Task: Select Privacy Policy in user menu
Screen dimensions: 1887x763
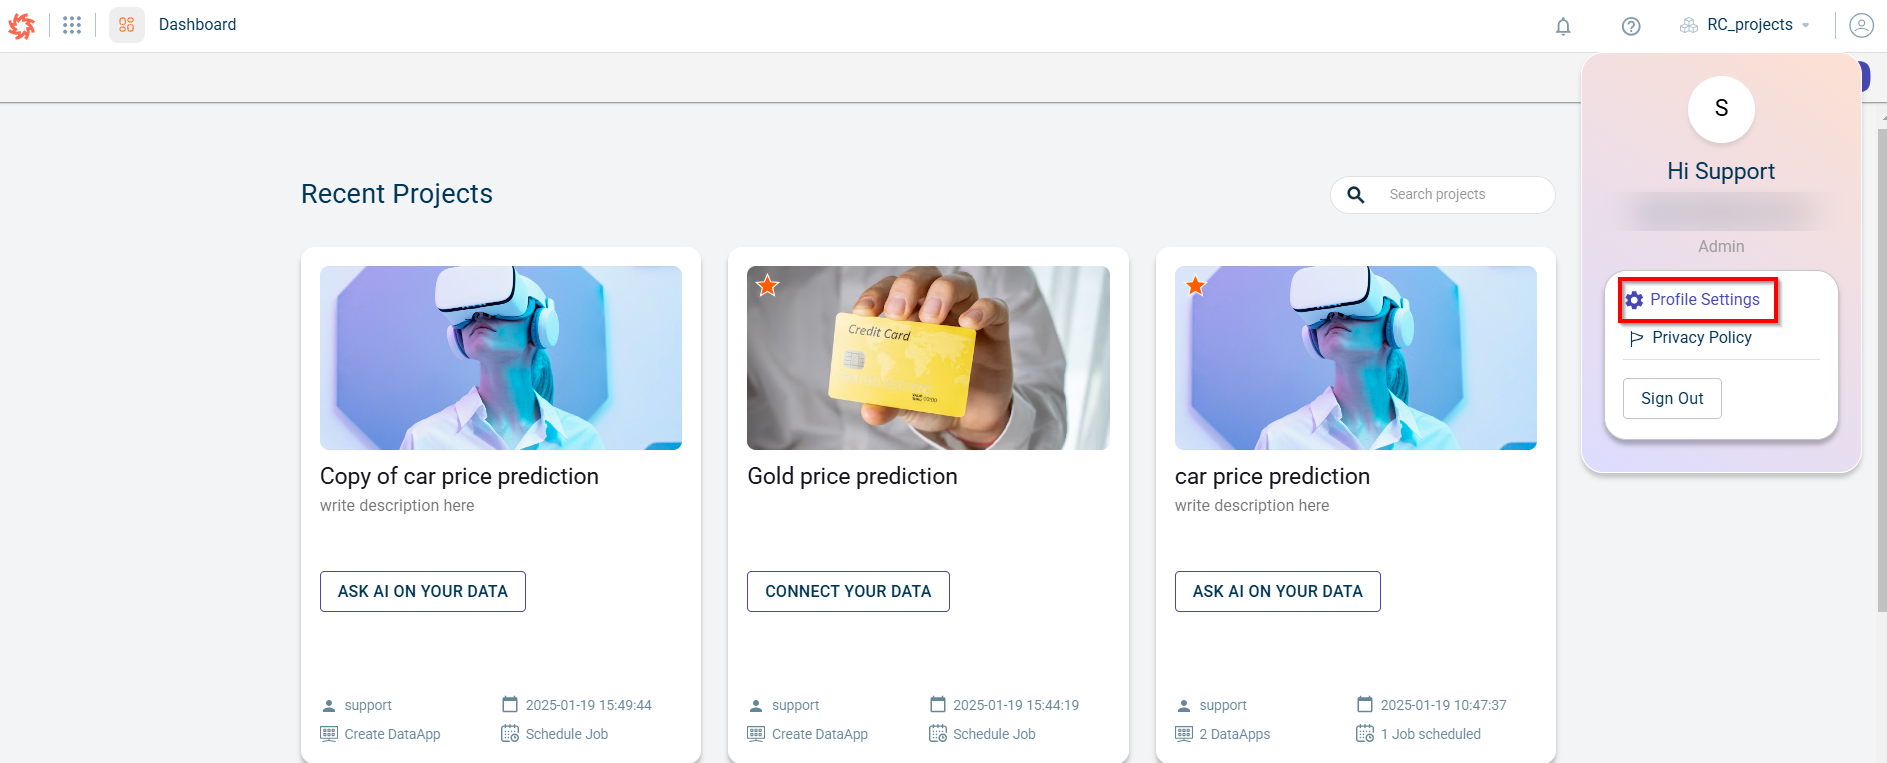Action: click(1701, 338)
